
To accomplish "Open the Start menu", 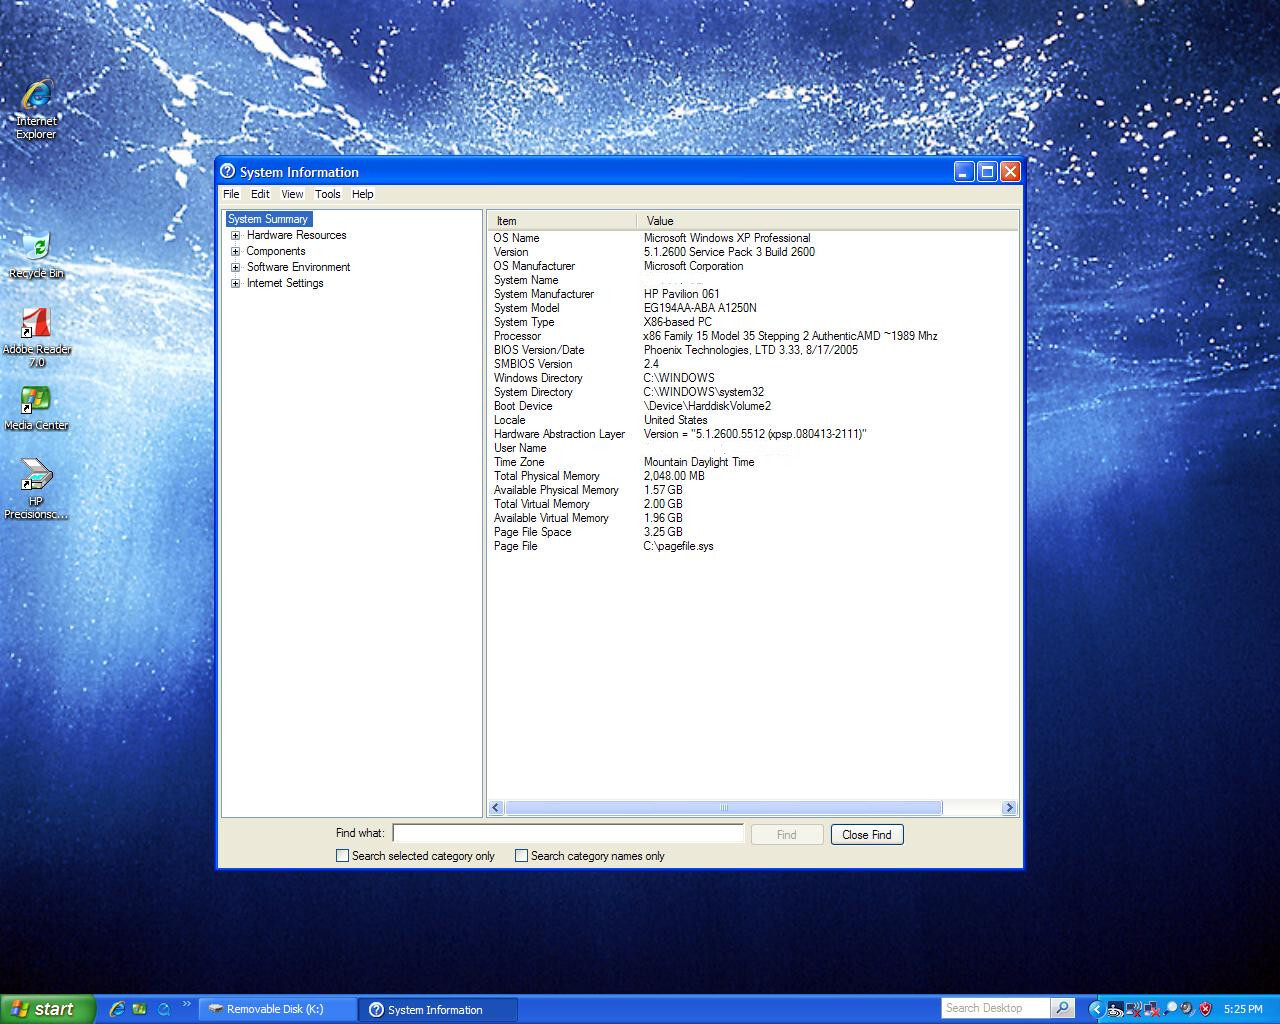I will point(47,1009).
